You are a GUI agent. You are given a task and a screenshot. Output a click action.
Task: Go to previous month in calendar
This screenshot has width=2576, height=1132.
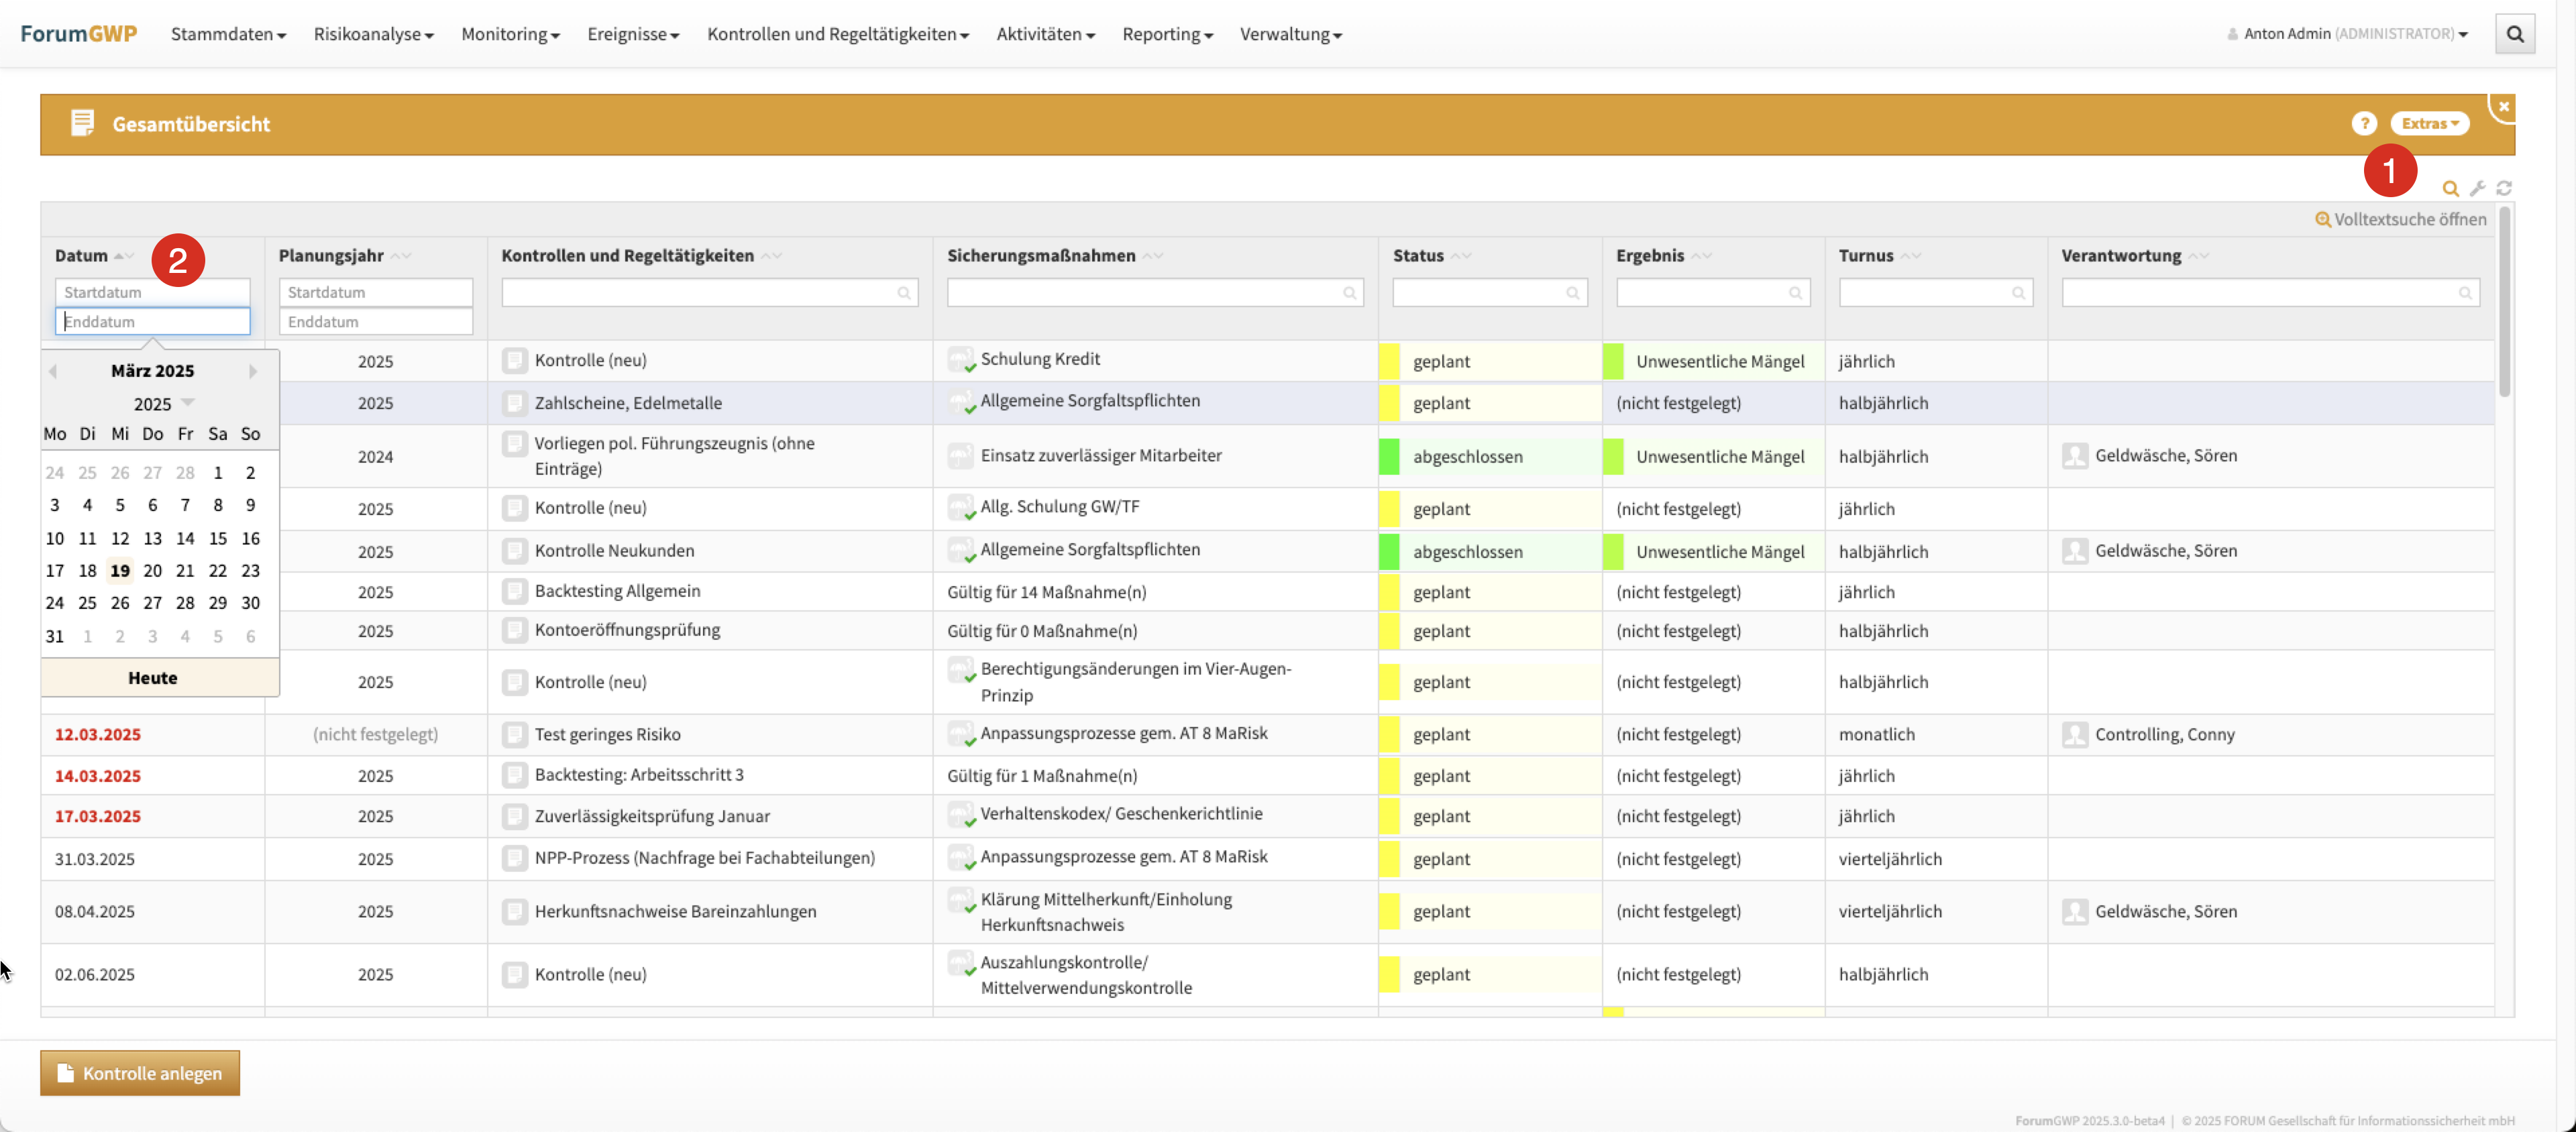[53, 371]
